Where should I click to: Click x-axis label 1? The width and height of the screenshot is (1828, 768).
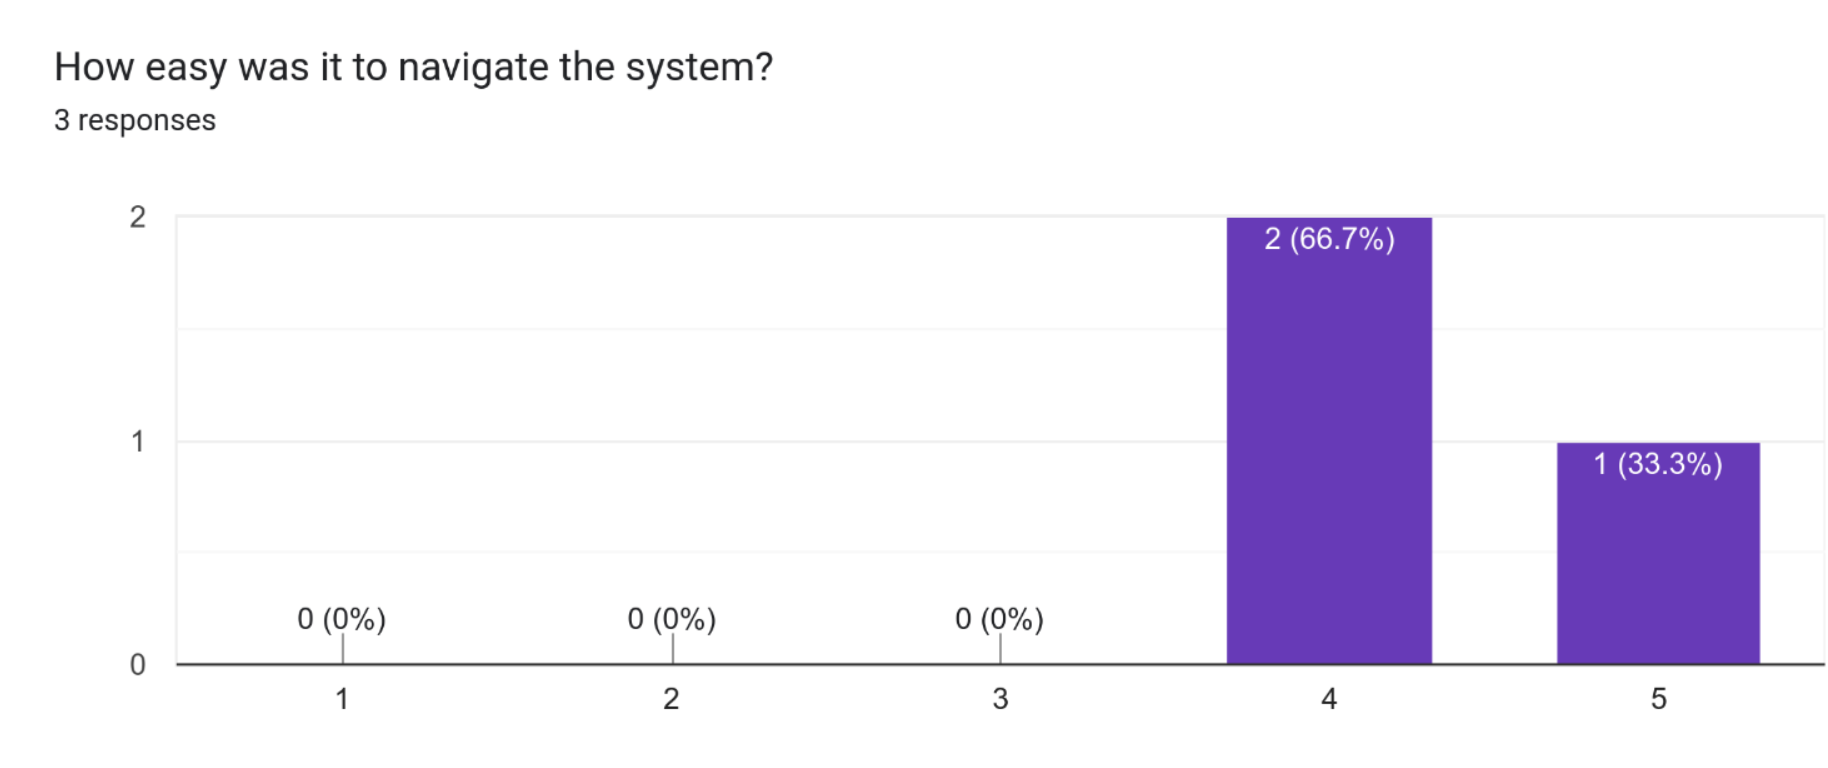click(342, 699)
